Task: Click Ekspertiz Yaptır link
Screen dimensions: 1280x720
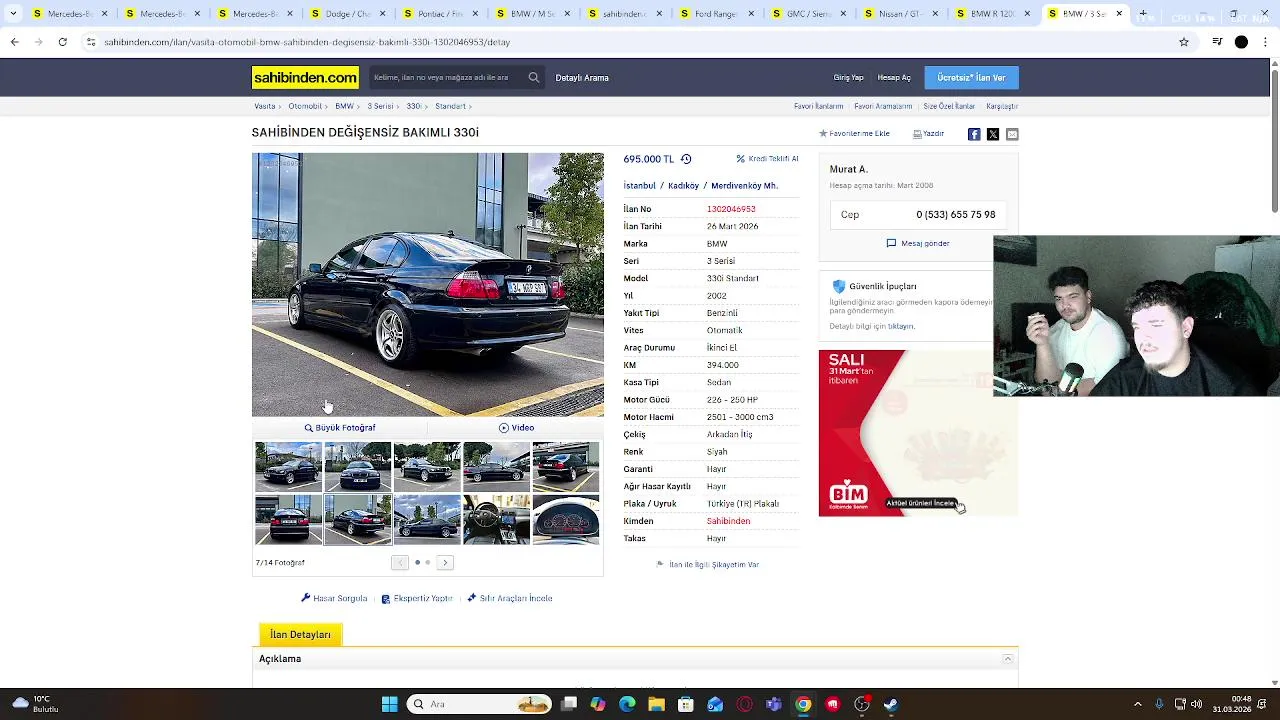Action: pyautogui.click(x=417, y=598)
